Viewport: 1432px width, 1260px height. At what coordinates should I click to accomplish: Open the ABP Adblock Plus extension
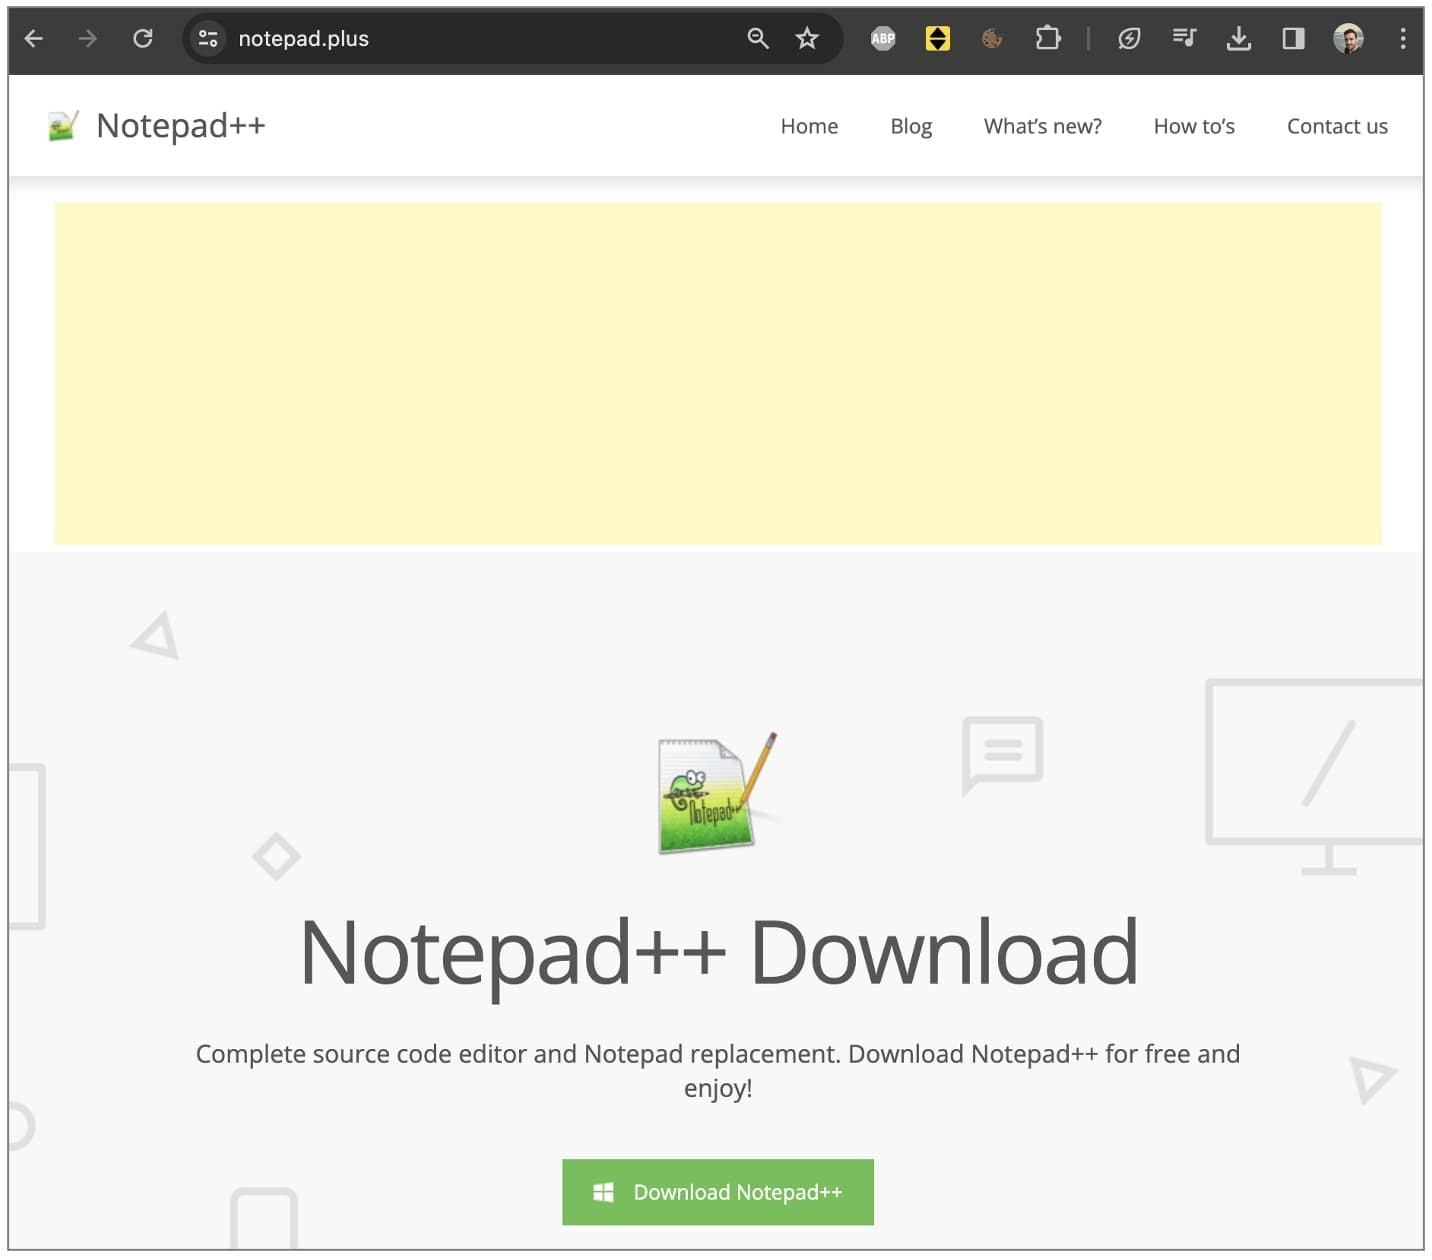click(883, 39)
